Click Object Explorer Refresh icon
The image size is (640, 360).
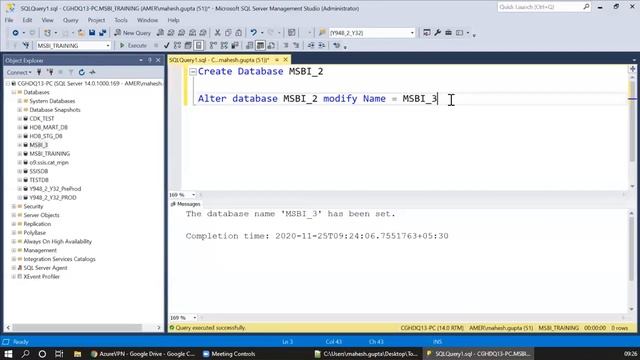82,72
